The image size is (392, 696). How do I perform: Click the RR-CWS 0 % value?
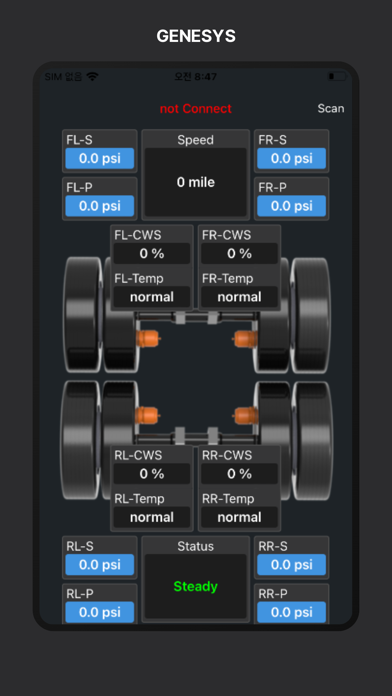pyautogui.click(x=240, y=474)
